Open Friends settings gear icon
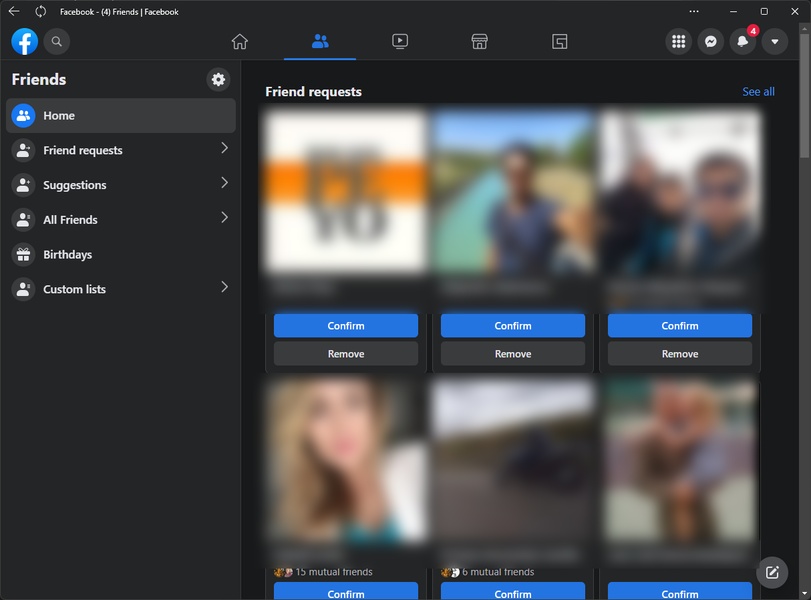Viewport: 811px width, 600px height. coord(218,80)
